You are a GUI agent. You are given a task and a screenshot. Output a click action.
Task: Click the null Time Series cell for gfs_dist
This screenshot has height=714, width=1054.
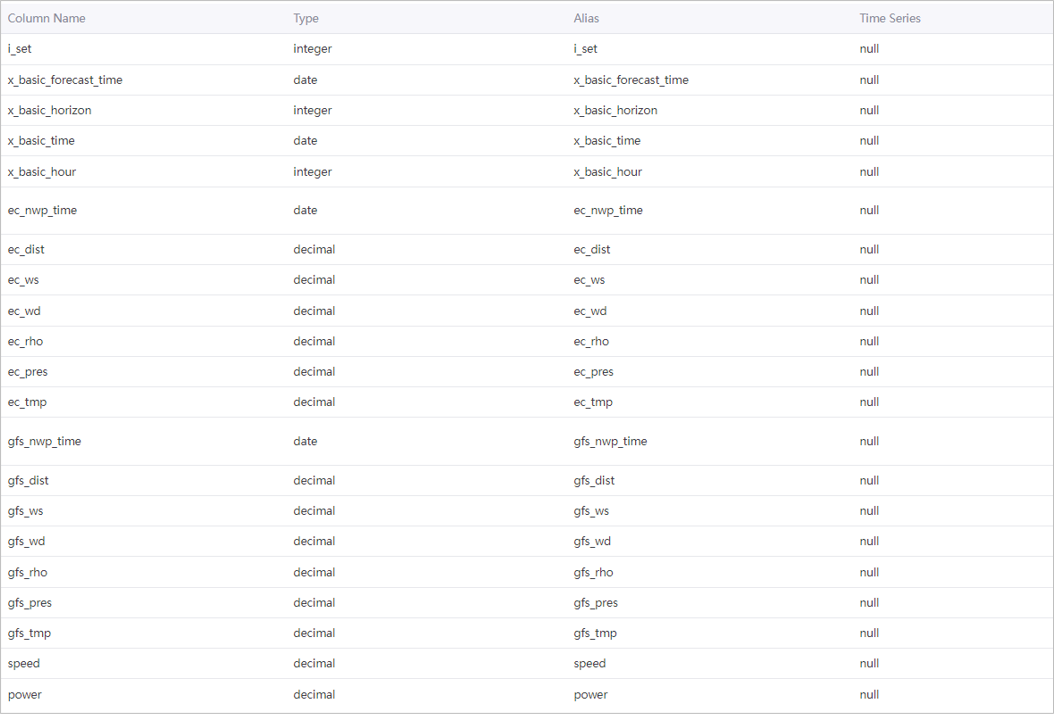[x=869, y=480]
